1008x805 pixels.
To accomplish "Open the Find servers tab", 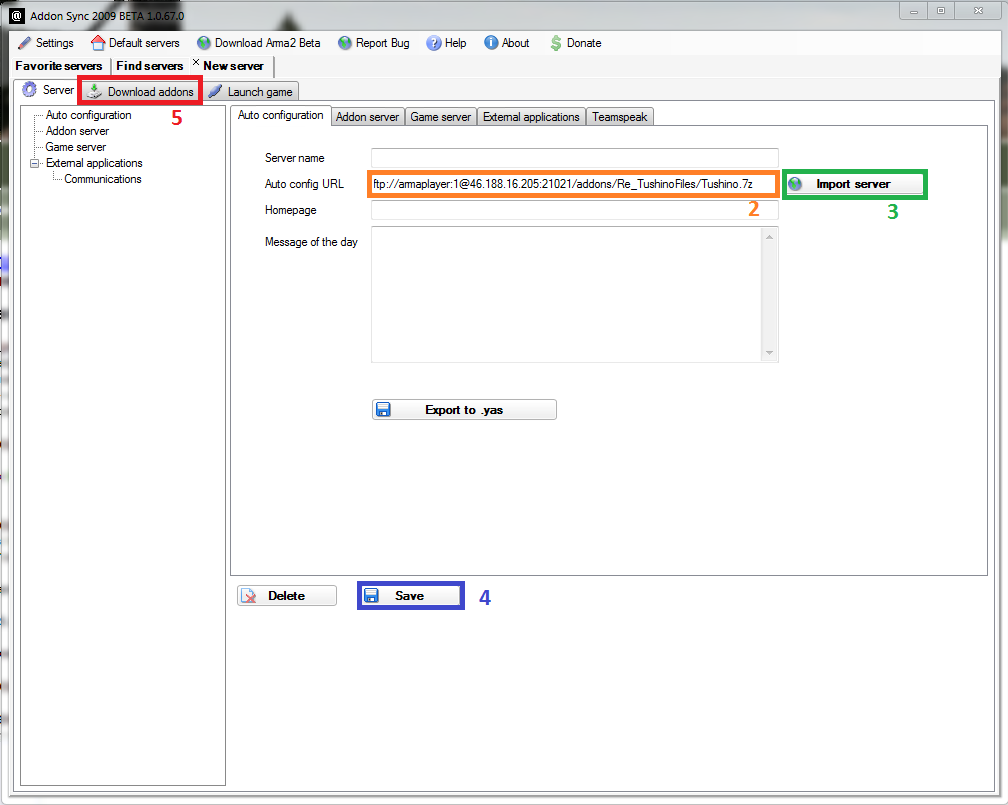I will click(x=150, y=66).
